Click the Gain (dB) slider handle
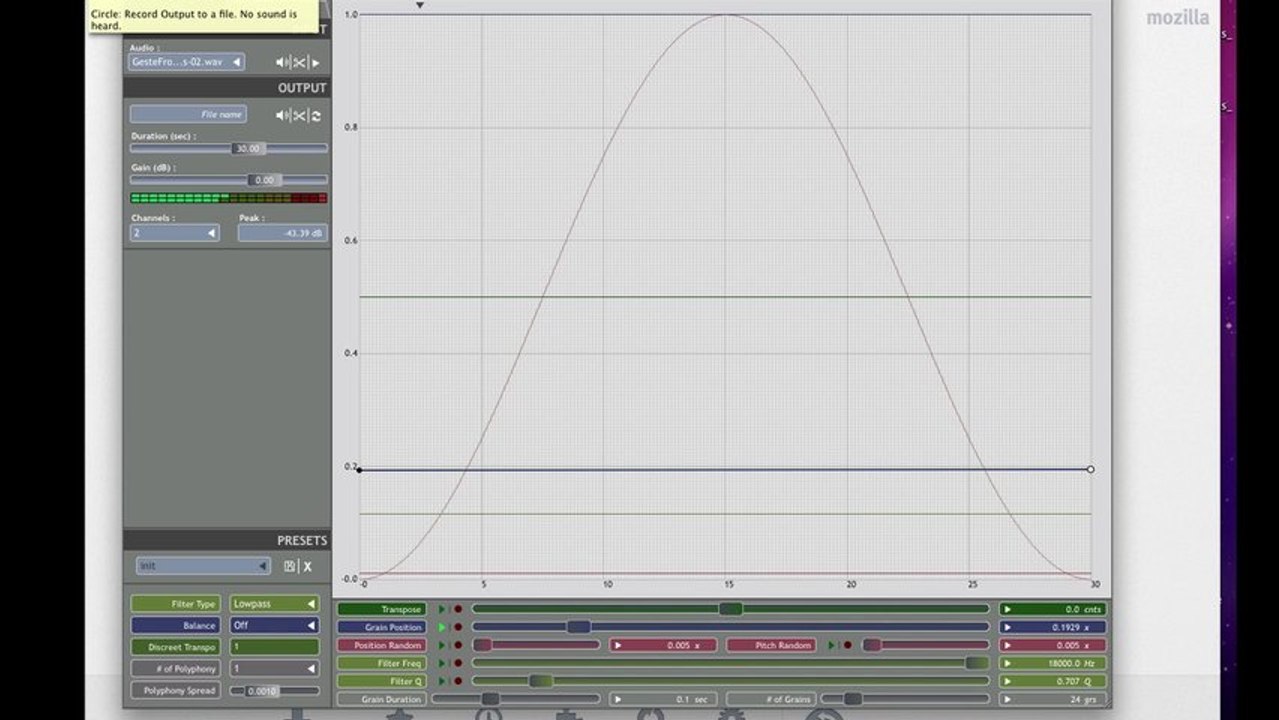The image size is (1279, 720). tap(265, 180)
